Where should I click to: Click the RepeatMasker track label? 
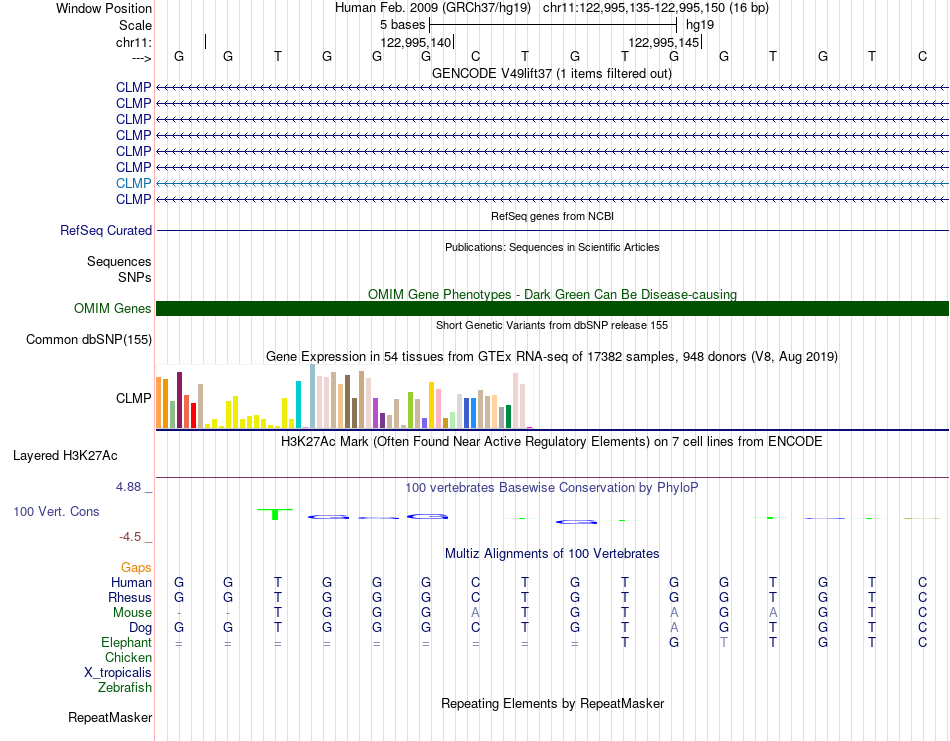[110, 717]
